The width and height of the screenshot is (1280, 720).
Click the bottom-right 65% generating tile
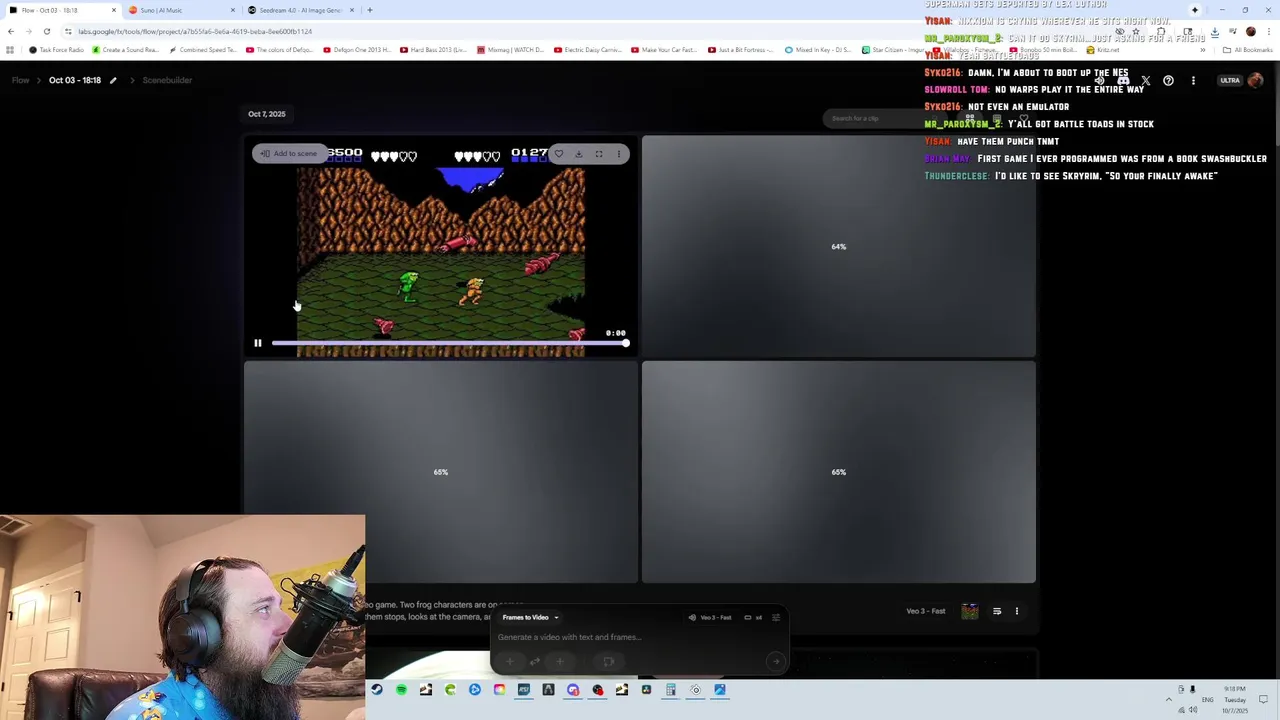838,472
